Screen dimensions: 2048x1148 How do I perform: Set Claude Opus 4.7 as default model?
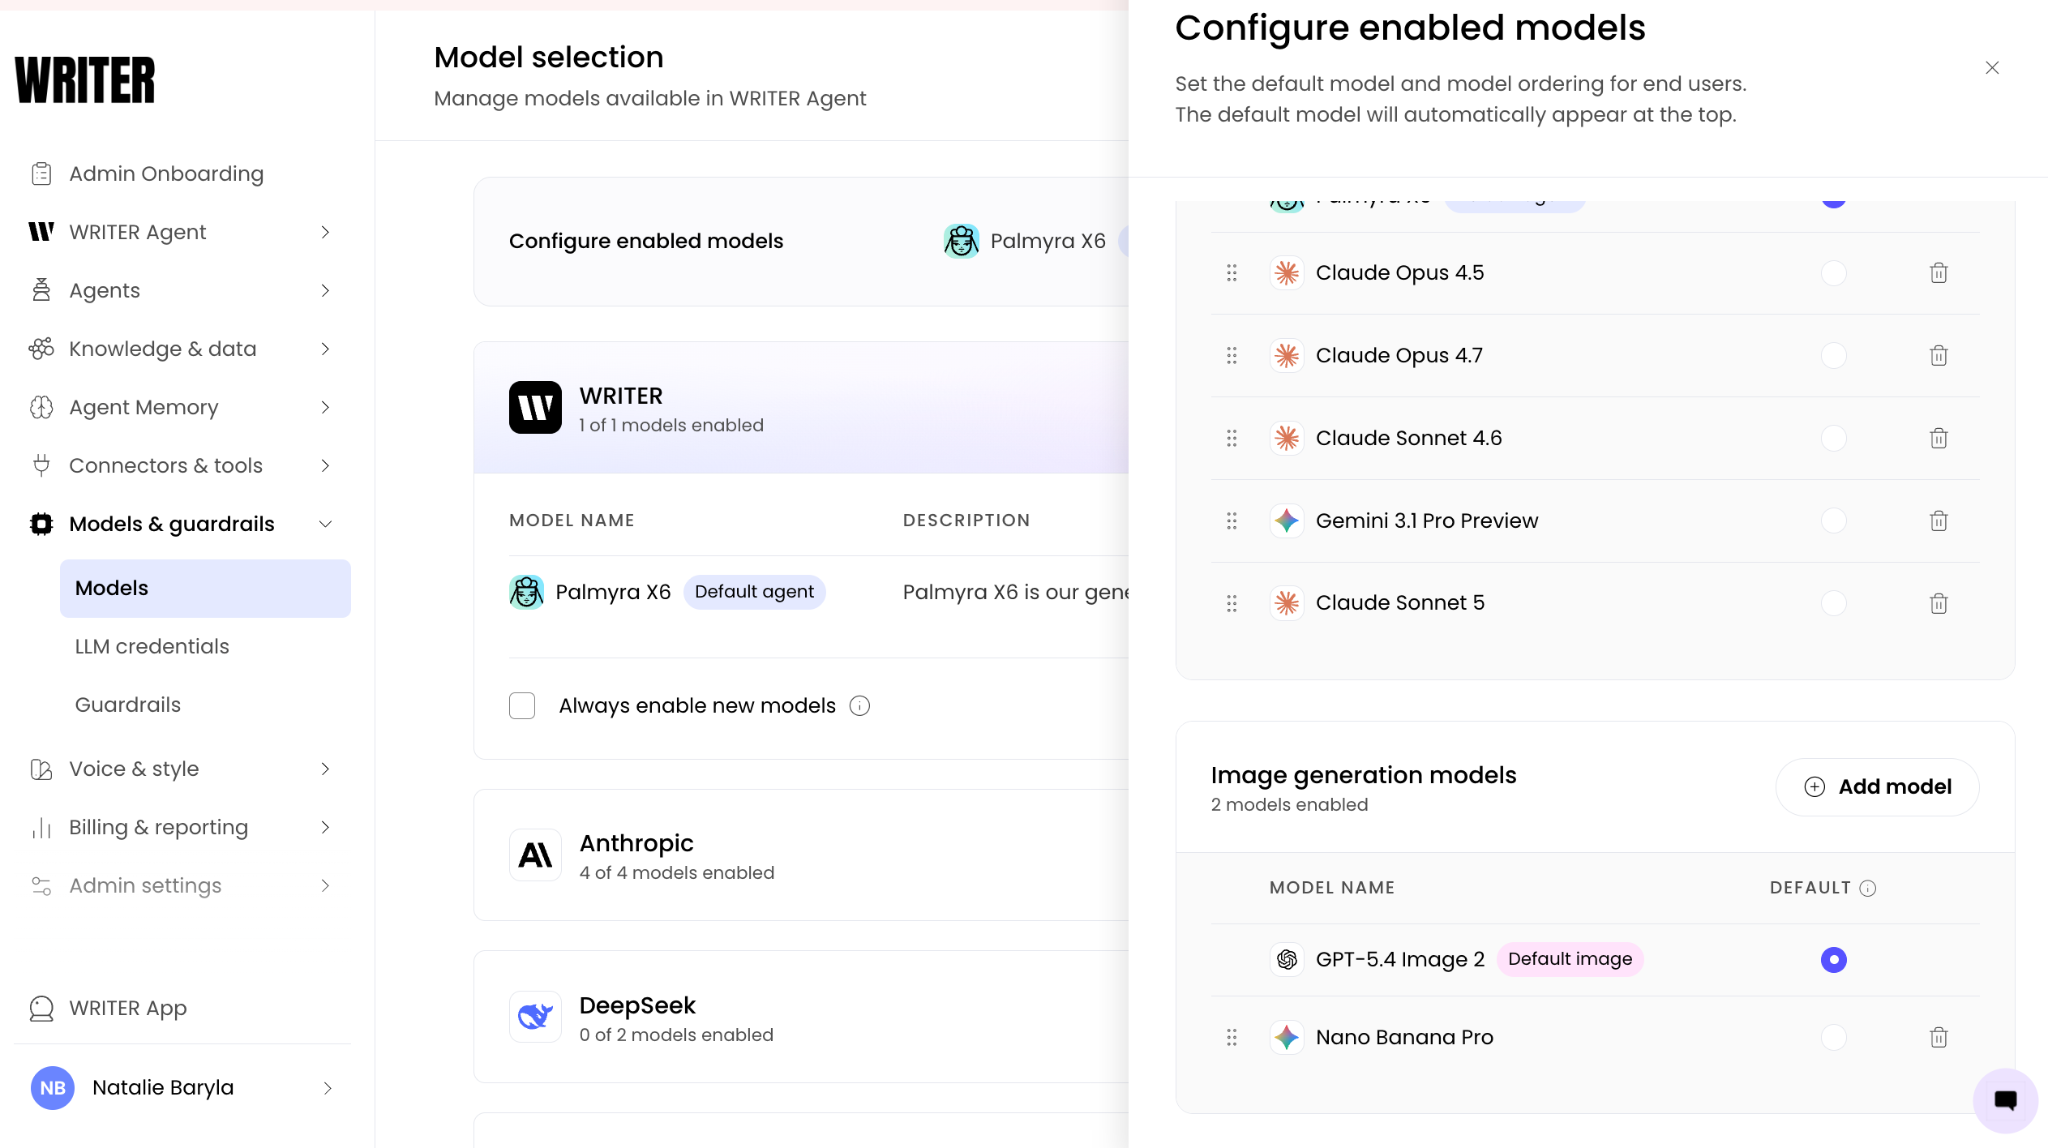[x=1833, y=356]
